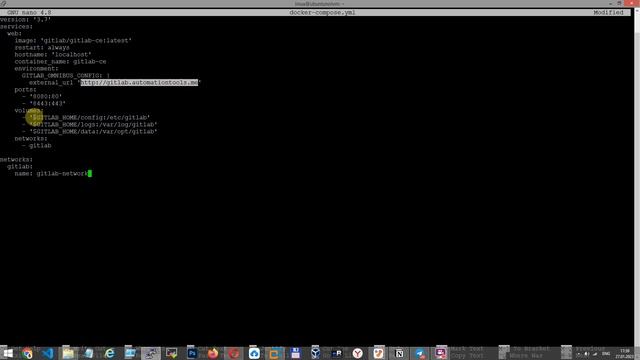The height and width of the screenshot is (360, 640).
Task: Place cursor on highlighted gitlab.automationtools.md URL
Action: pyautogui.click(x=139, y=82)
